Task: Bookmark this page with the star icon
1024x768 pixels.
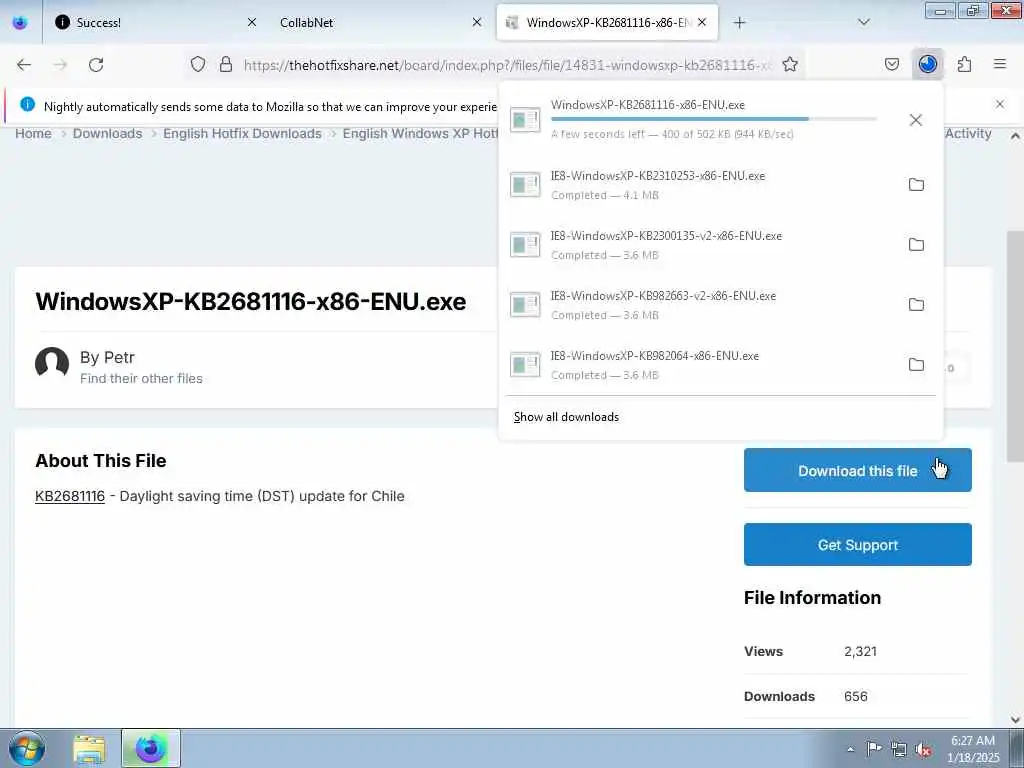Action: pyautogui.click(x=790, y=64)
